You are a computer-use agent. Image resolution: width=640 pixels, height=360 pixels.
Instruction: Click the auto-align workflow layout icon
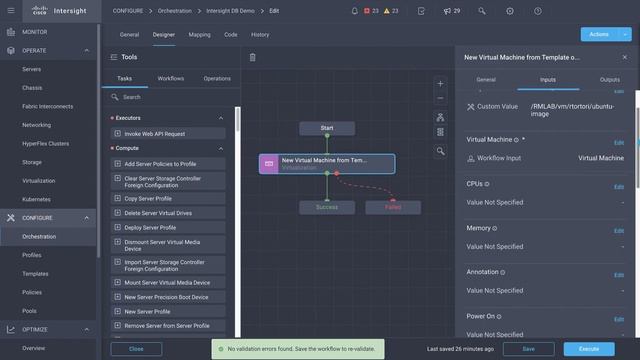(x=440, y=118)
